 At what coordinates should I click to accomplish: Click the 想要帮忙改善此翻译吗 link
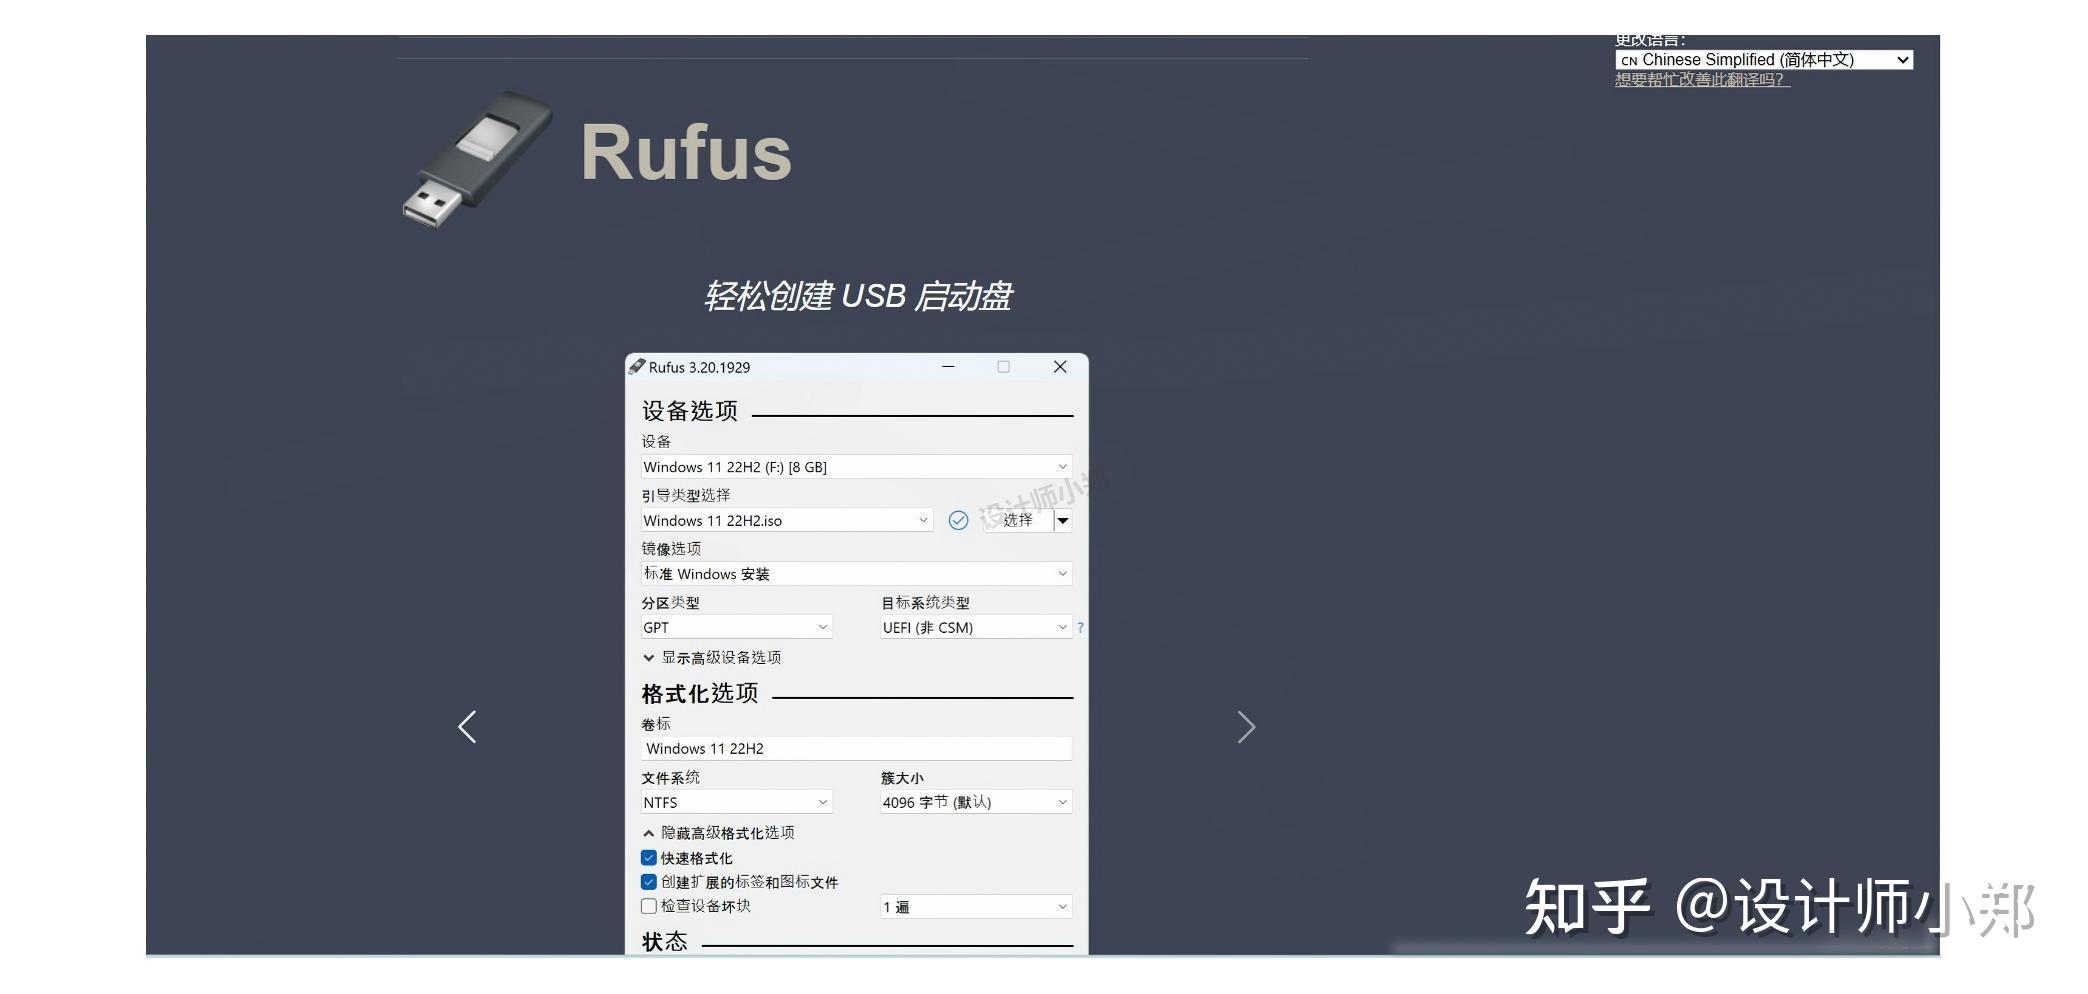pyautogui.click(x=1700, y=80)
